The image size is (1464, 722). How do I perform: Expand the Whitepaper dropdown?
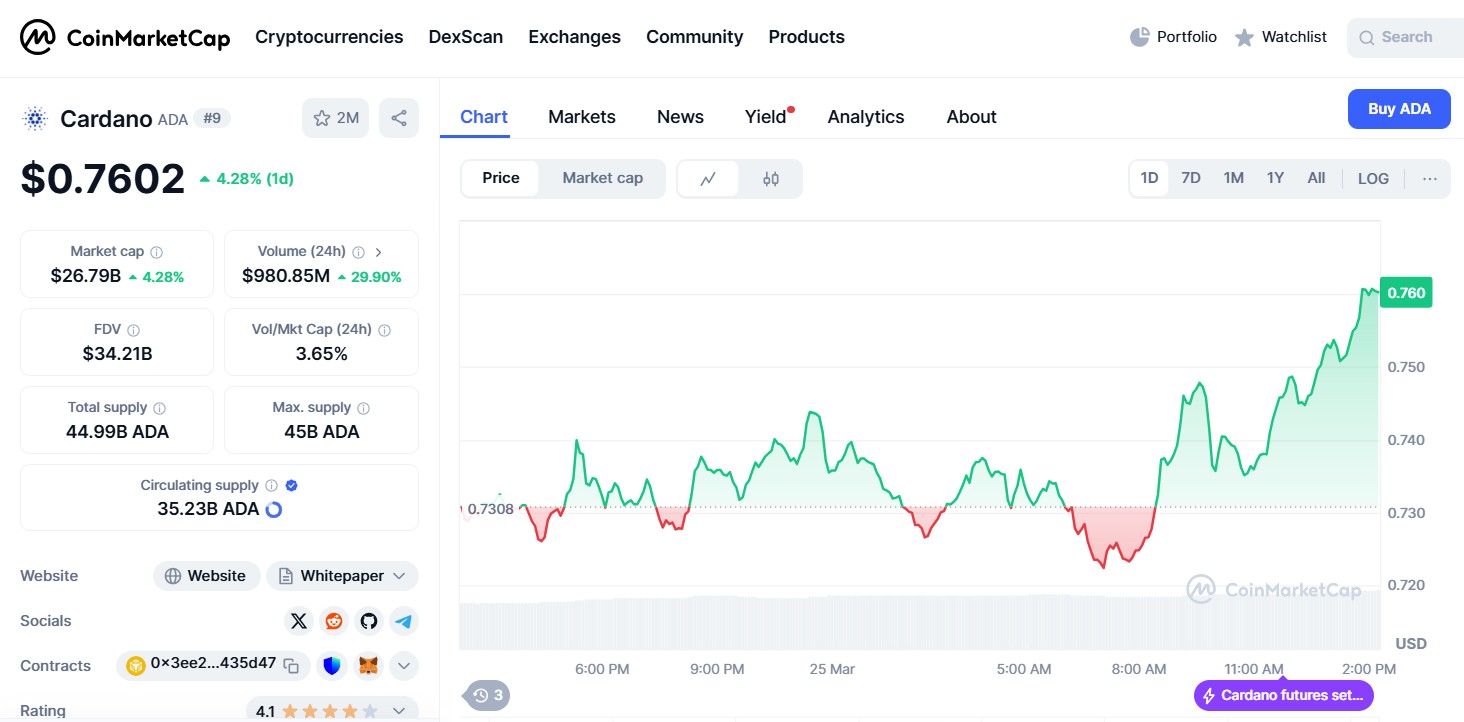tap(399, 576)
